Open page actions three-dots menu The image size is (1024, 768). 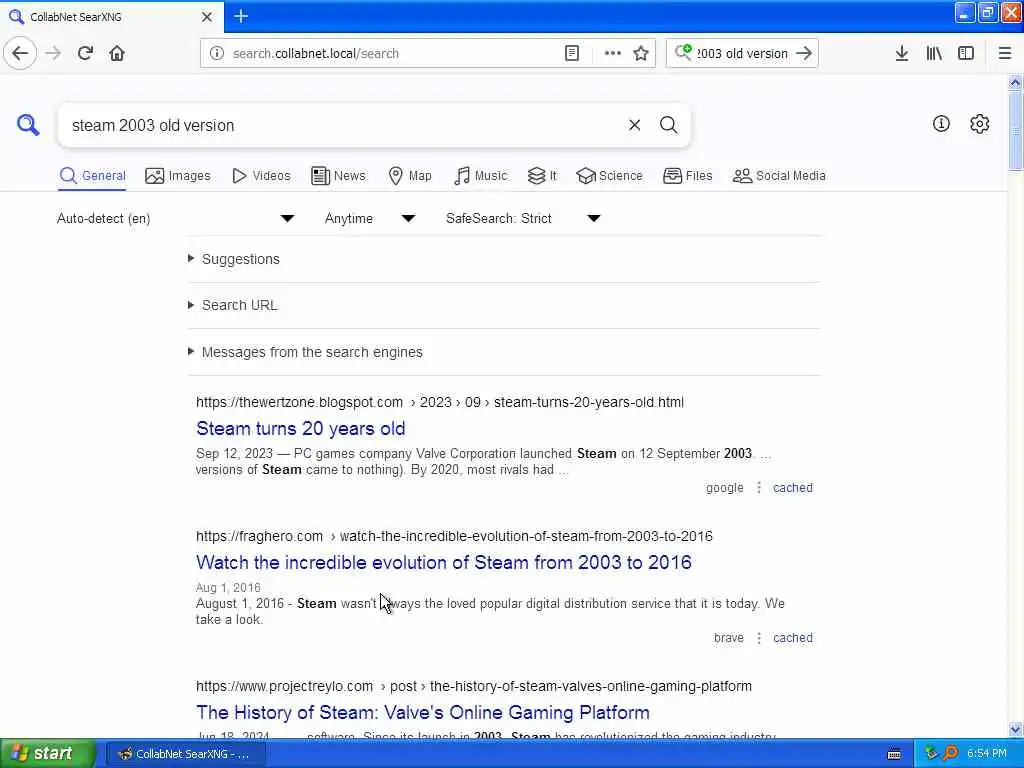point(613,53)
